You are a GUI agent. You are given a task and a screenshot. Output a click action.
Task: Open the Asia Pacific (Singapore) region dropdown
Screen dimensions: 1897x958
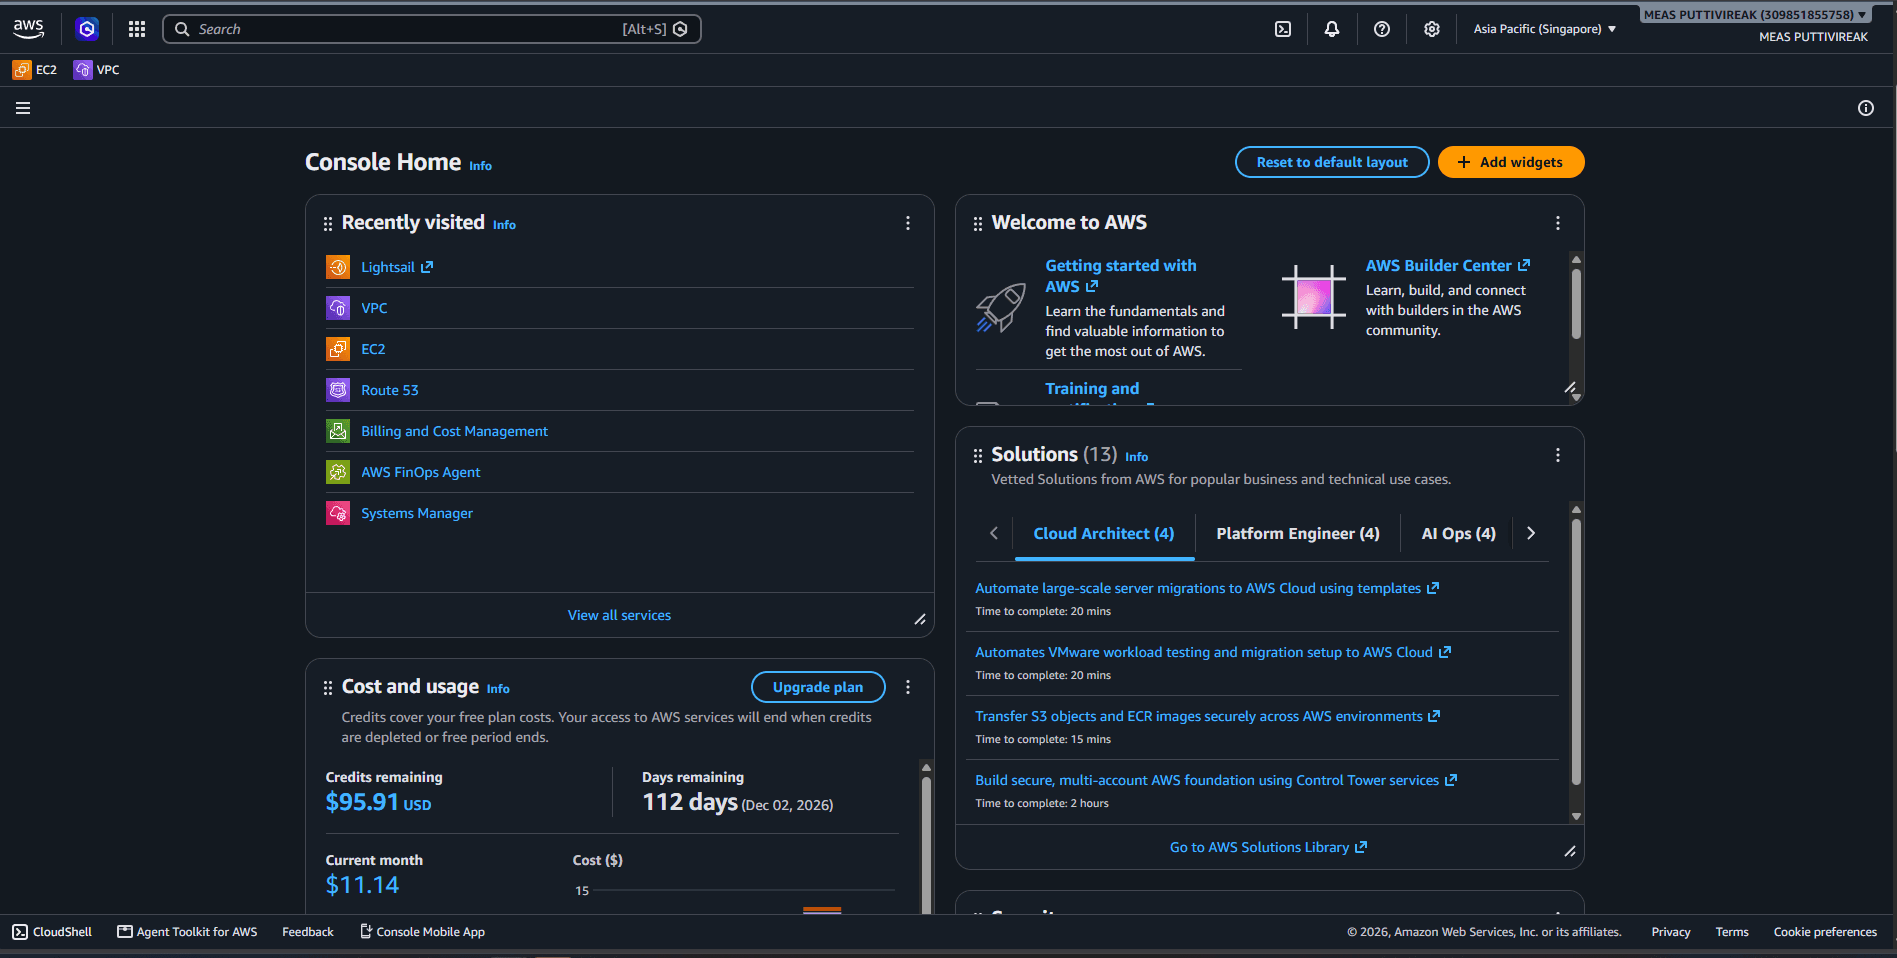click(x=1545, y=29)
